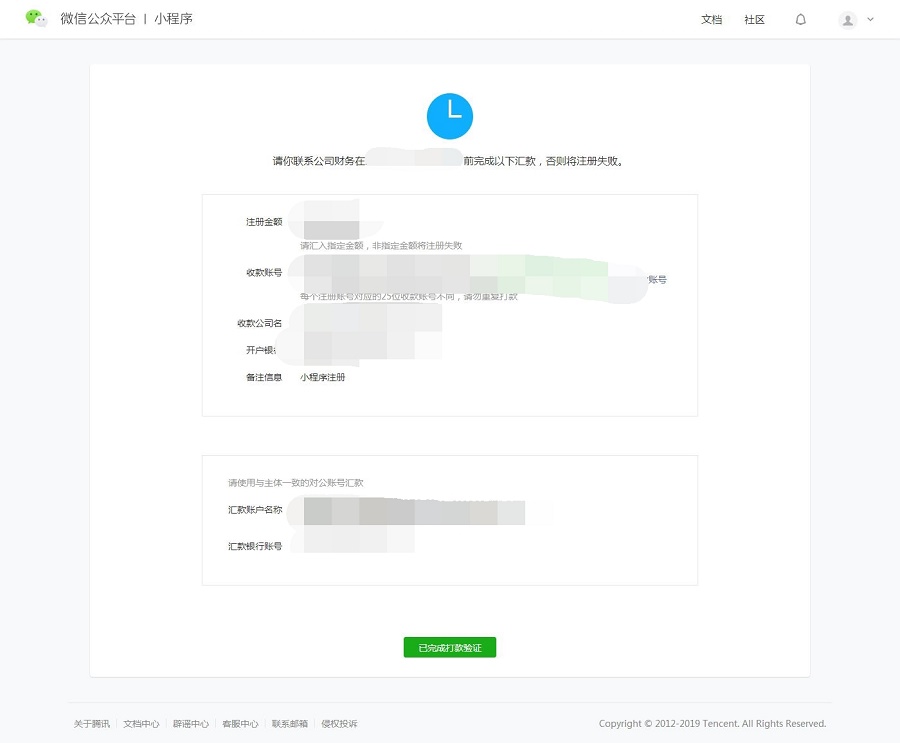Open the 文档中心 footer link
This screenshot has width=900, height=743.
[x=141, y=724]
